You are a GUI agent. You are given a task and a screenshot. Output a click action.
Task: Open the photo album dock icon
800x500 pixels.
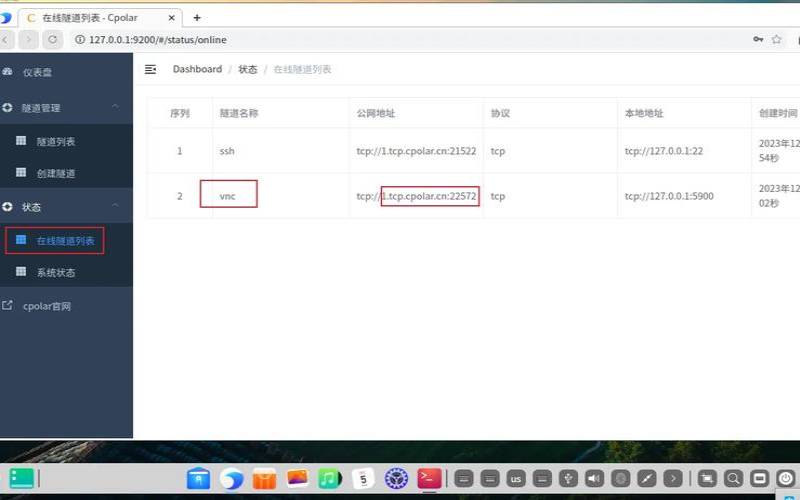click(x=297, y=479)
